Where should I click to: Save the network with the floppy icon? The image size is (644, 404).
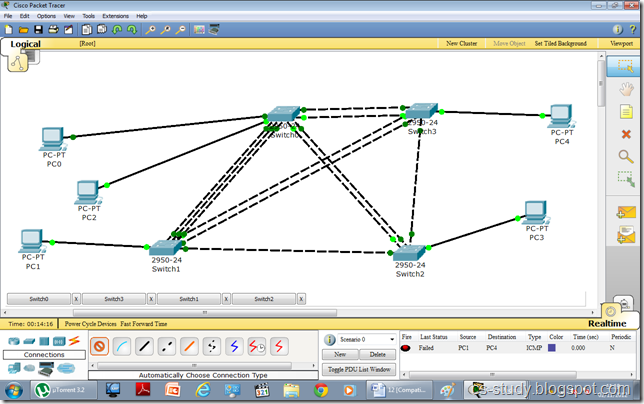[38, 30]
